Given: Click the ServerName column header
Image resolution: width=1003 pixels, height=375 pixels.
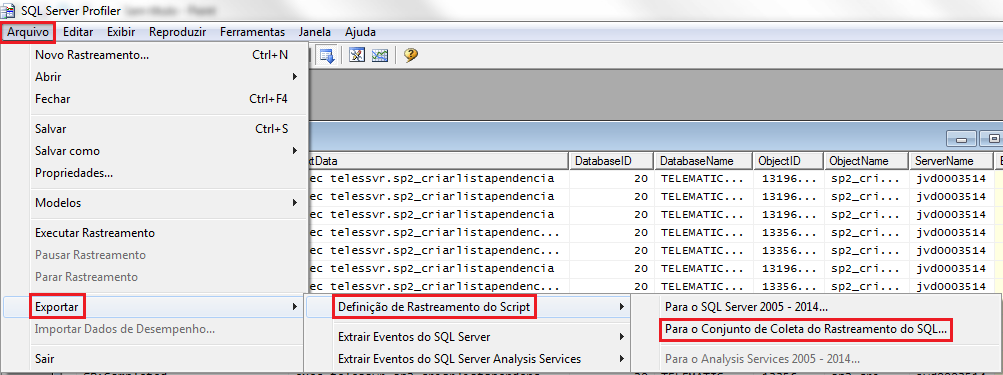Looking at the screenshot, I should [x=950, y=161].
